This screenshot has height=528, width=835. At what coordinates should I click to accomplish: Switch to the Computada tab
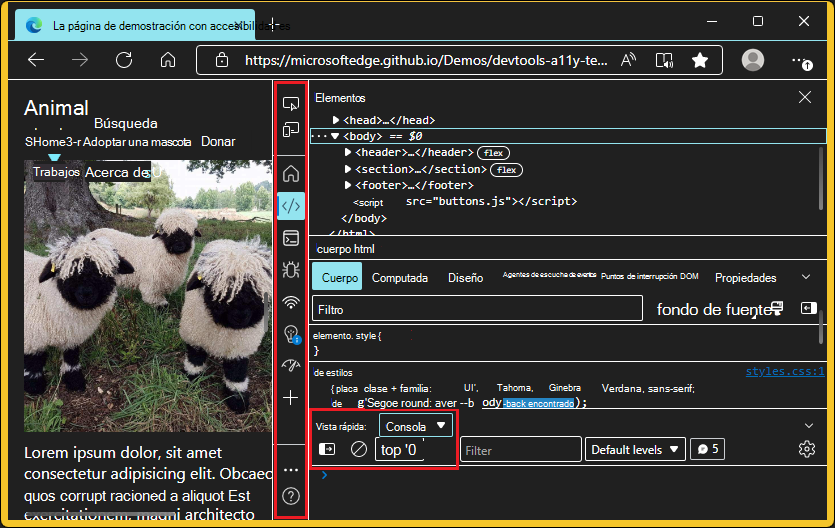(x=399, y=278)
